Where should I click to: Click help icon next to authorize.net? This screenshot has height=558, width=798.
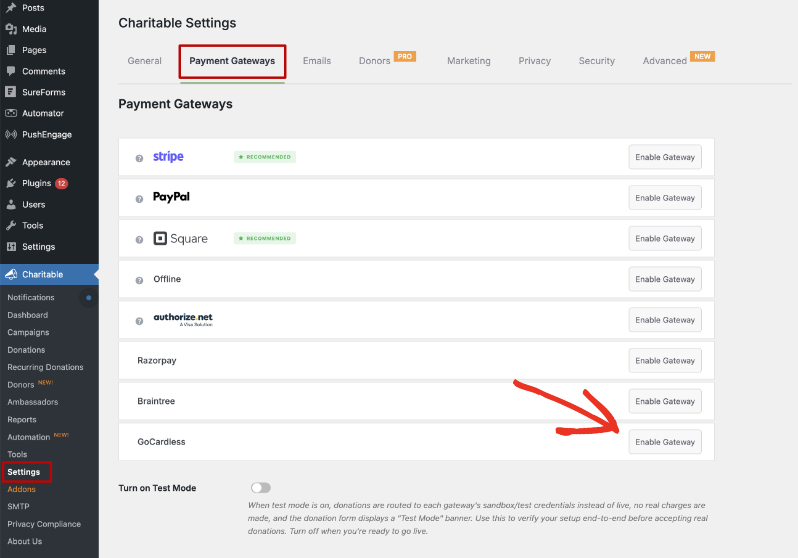(x=139, y=321)
